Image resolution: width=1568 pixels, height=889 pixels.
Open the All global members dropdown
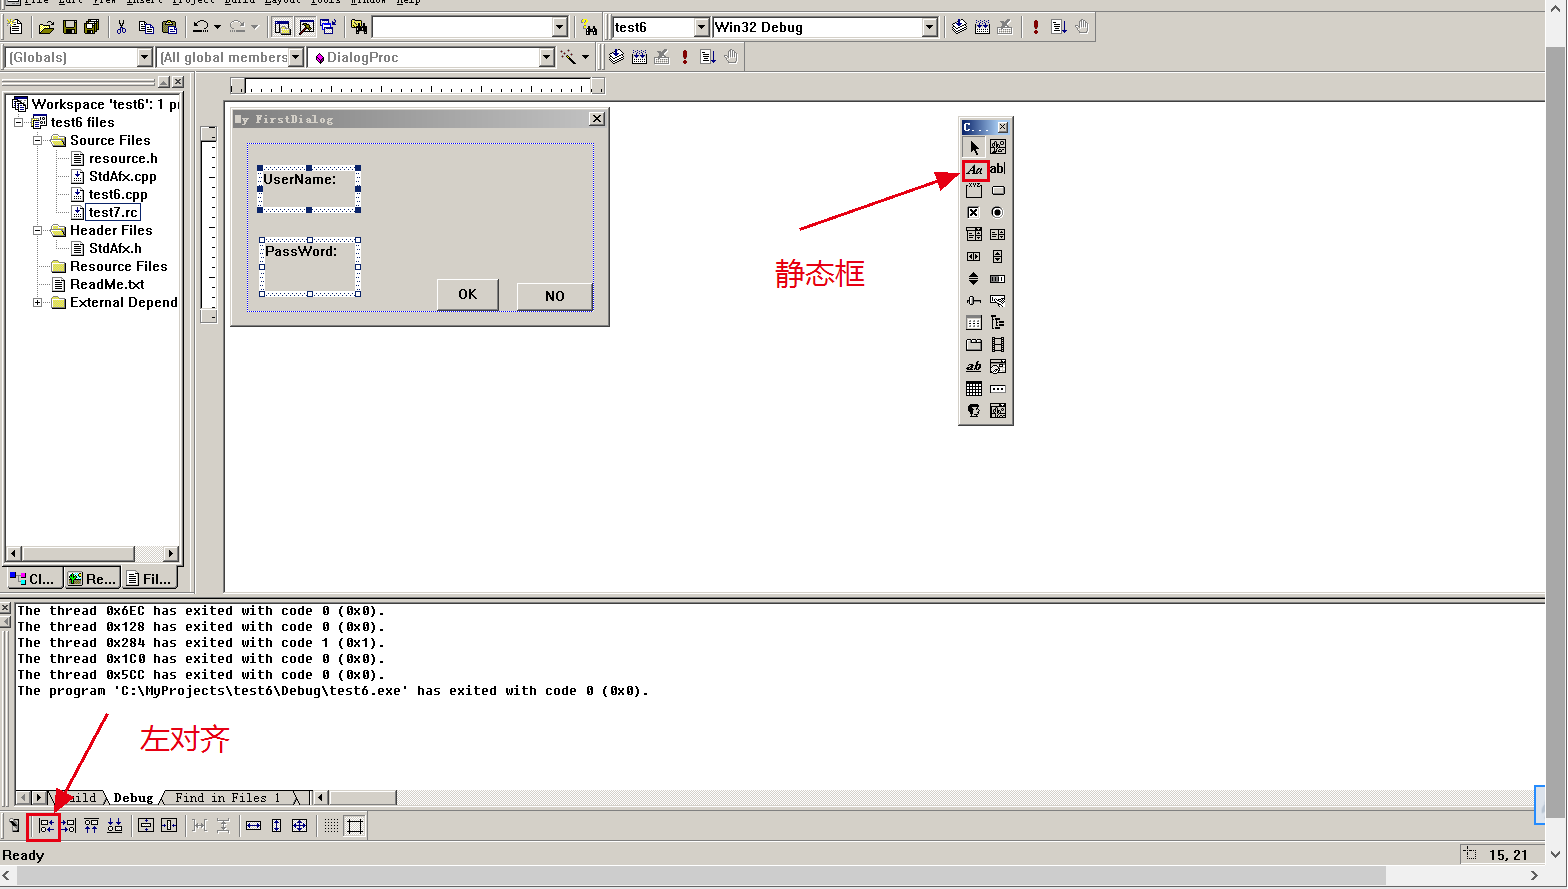[x=295, y=57]
